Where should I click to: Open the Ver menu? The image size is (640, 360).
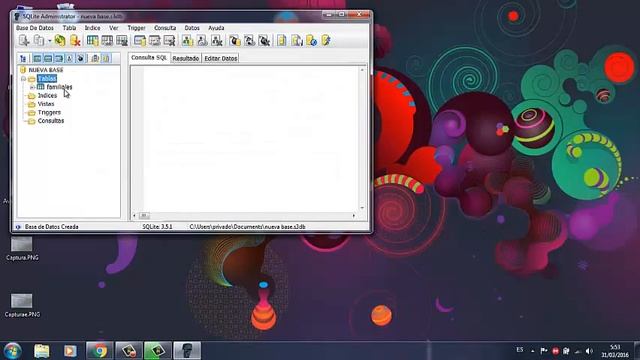(x=114, y=28)
